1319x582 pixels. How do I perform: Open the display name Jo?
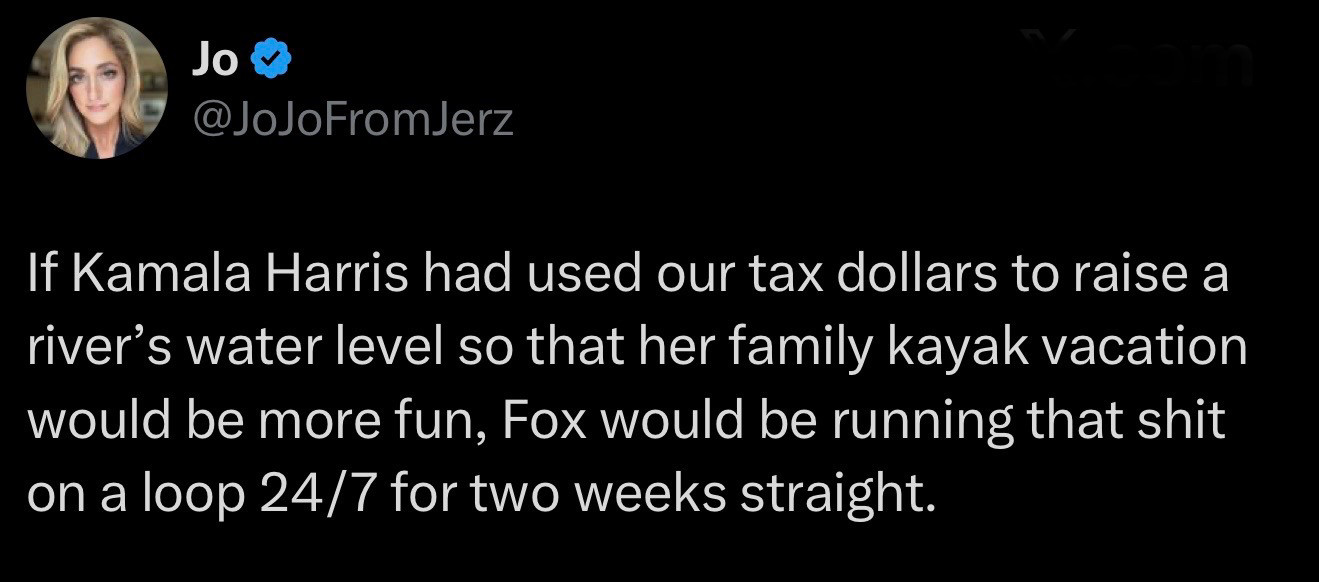(x=213, y=63)
